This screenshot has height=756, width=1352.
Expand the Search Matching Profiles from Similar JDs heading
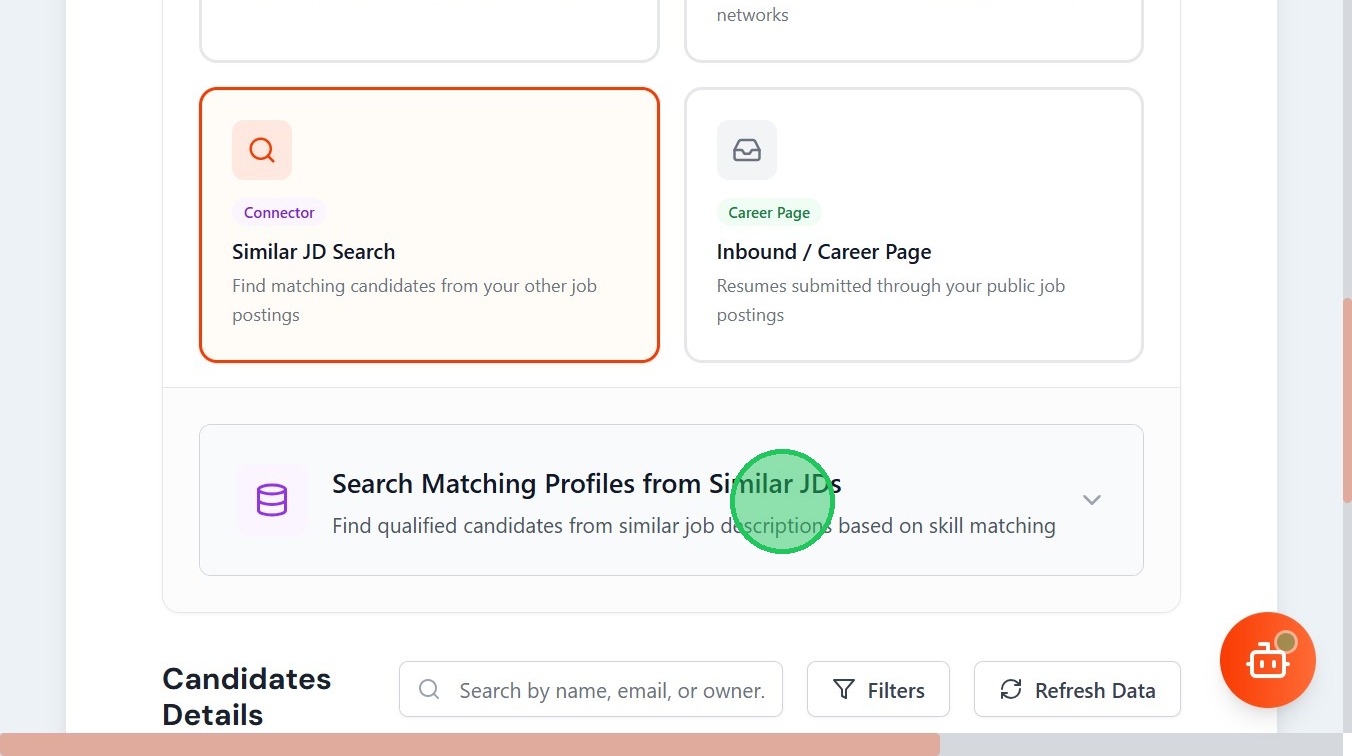click(x=586, y=485)
